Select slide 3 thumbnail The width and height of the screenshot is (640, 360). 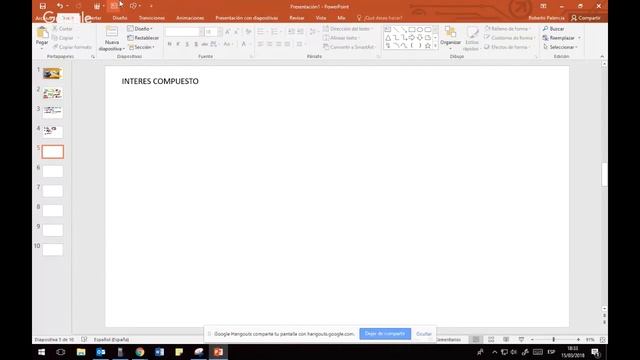tap(53, 112)
